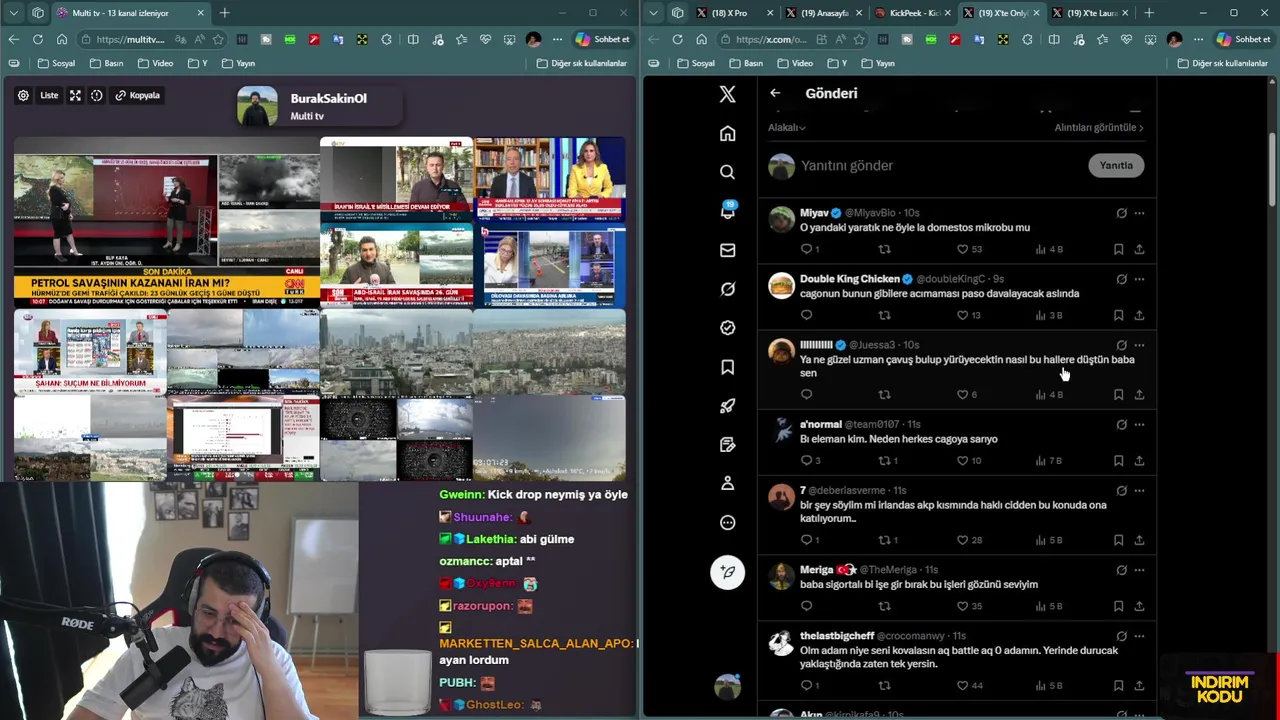
Task: Click Grok explain icon on 7's reply
Action: [x=1121, y=491]
